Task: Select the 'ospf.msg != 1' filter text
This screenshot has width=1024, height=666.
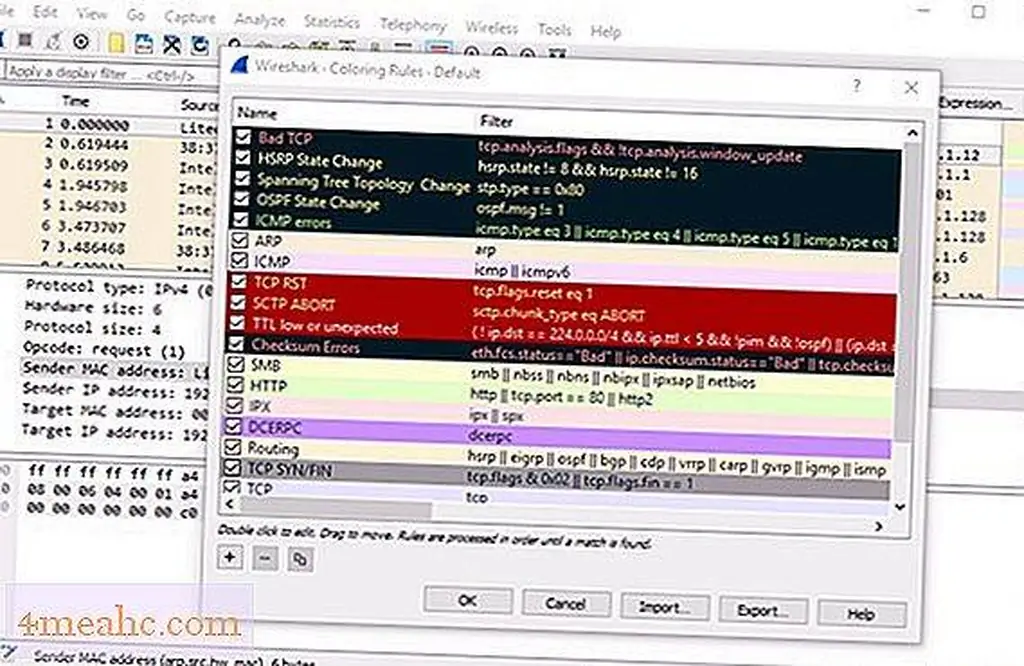Action: 520,210
